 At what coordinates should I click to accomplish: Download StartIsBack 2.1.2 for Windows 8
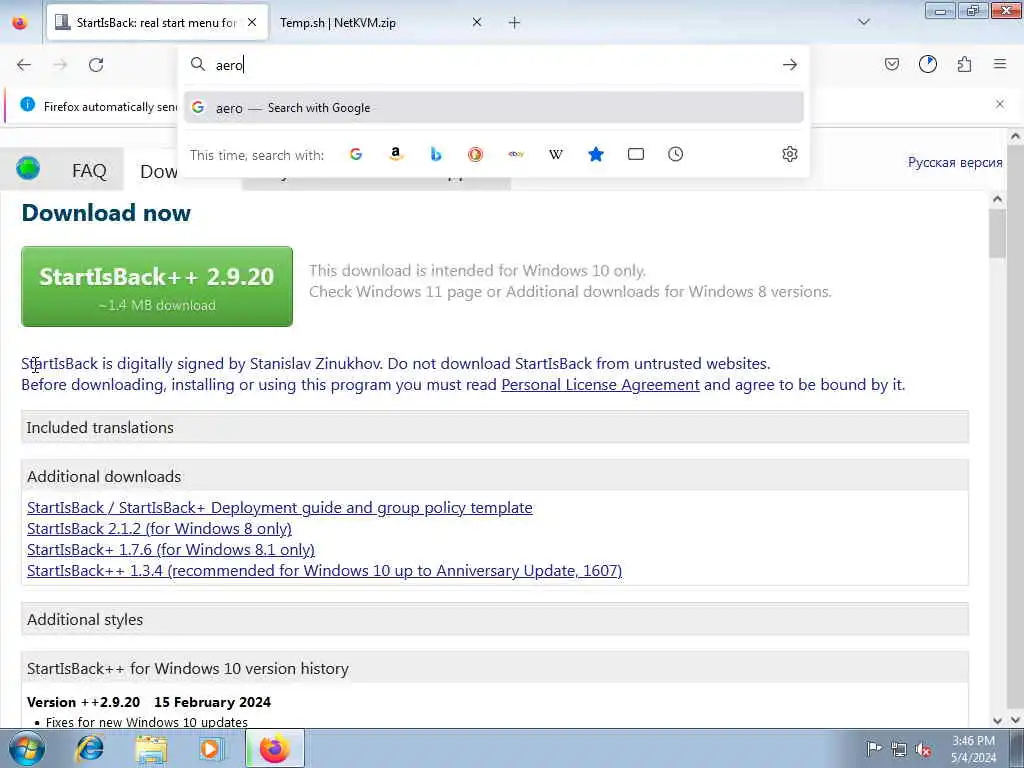click(x=159, y=528)
